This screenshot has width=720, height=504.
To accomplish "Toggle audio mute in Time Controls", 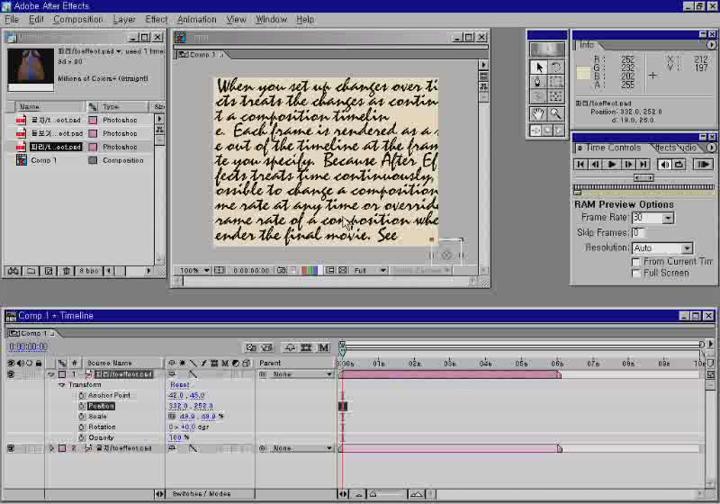I will pos(664,164).
